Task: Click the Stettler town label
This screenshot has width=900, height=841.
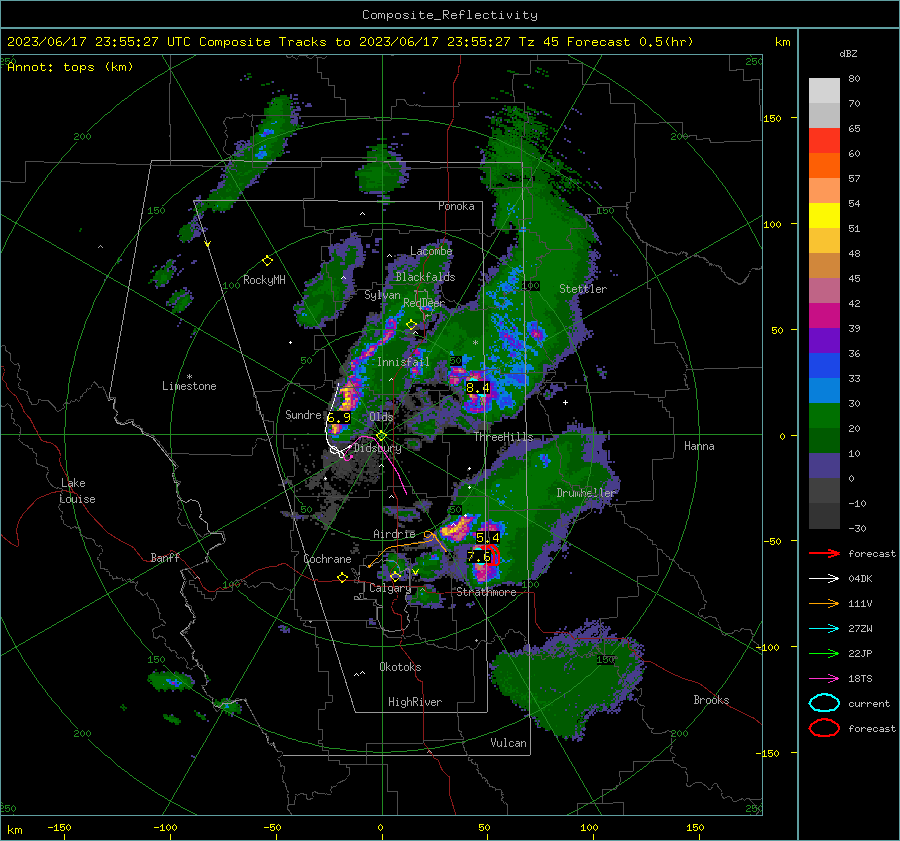Action: point(583,289)
